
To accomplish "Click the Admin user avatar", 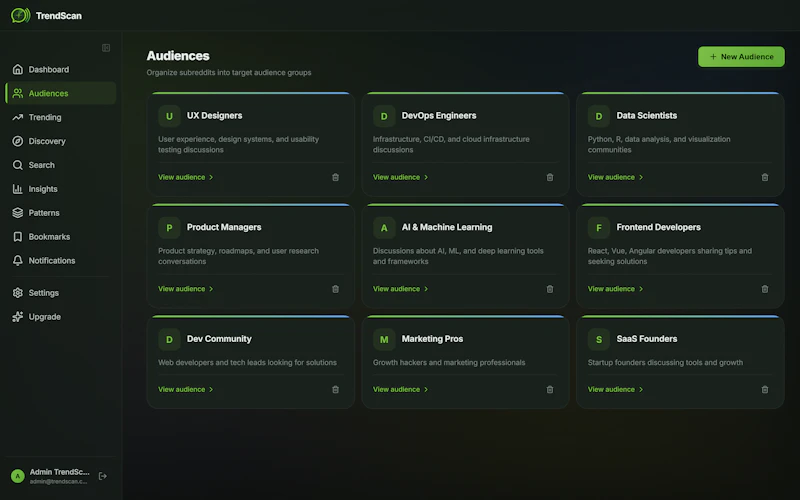I will pyautogui.click(x=18, y=476).
